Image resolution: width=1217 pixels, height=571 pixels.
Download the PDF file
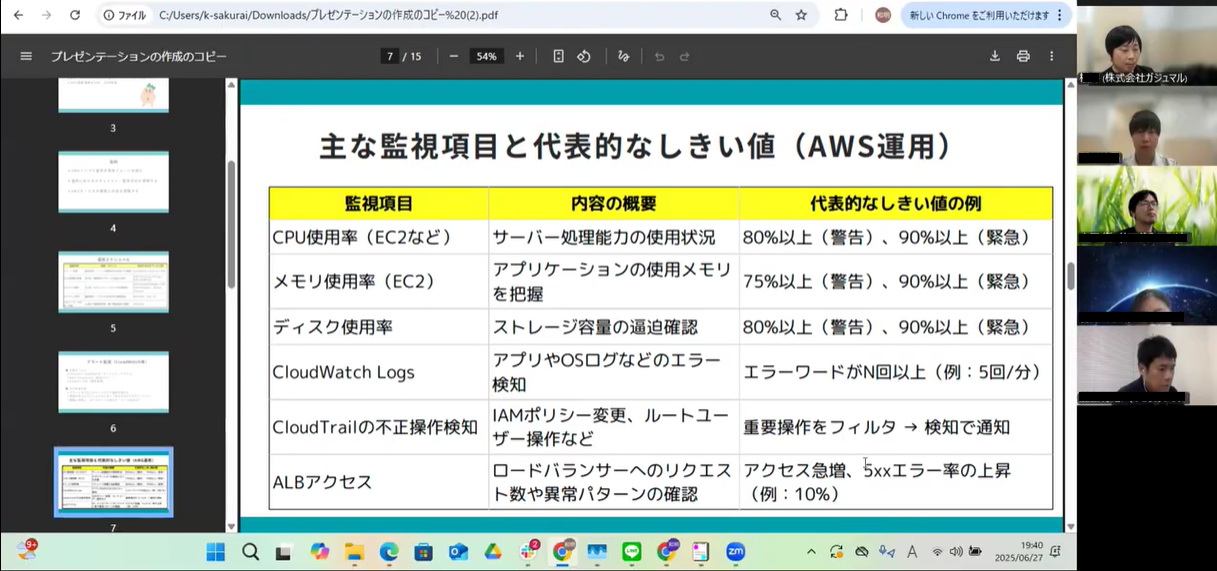(x=995, y=56)
